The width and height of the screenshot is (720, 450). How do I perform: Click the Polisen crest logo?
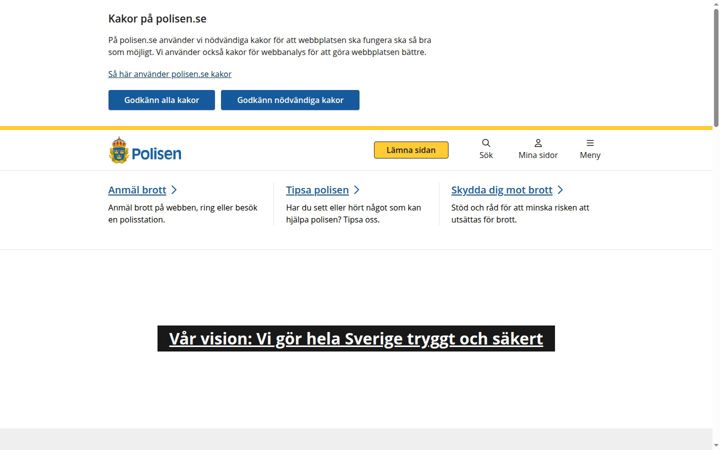click(119, 150)
